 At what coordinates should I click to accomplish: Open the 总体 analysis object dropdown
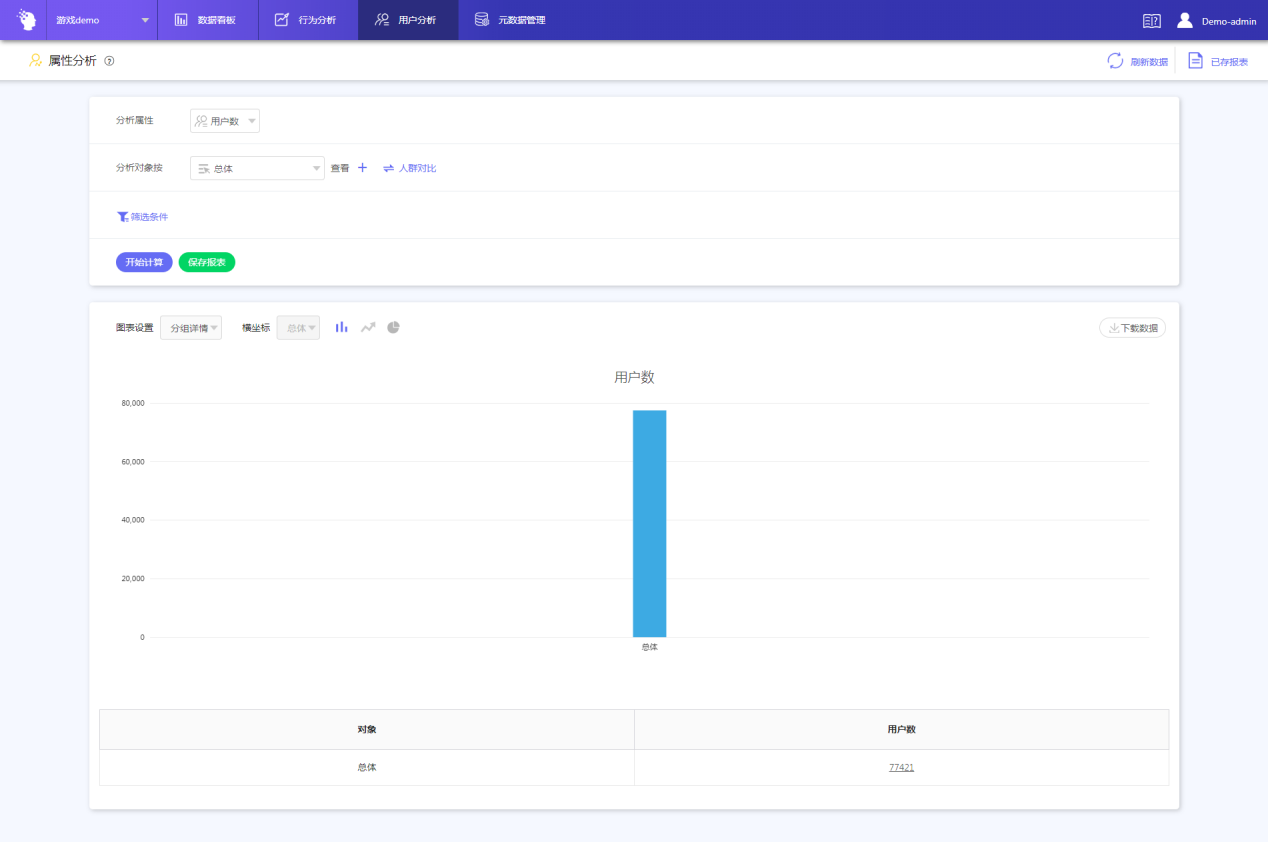(x=257, y=168)
